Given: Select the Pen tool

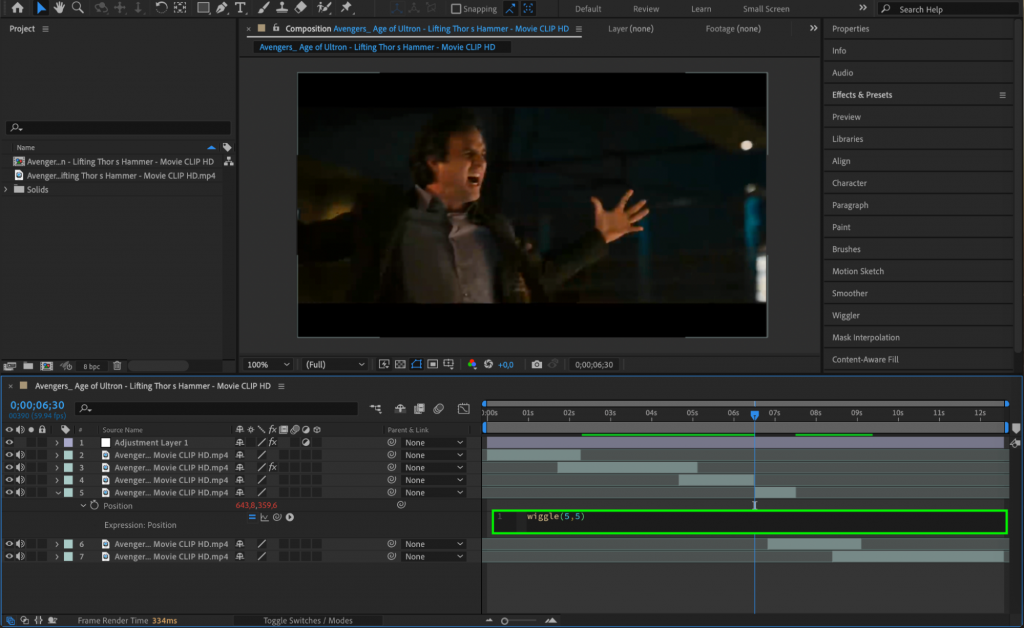Looking at the screenshot, I should 222,9.
